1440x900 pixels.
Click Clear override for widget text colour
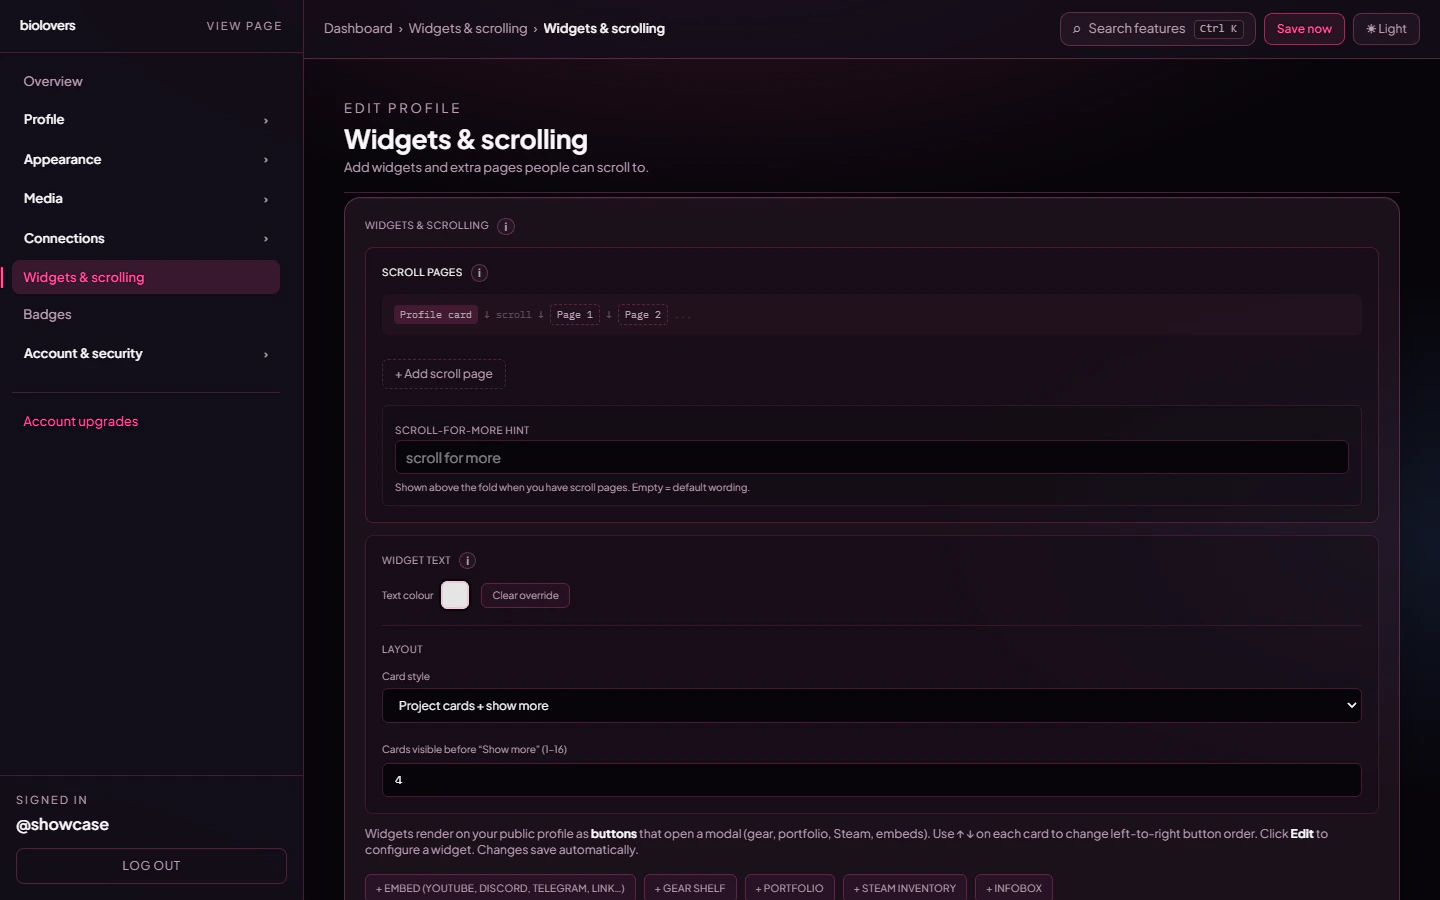pos(525,595)
